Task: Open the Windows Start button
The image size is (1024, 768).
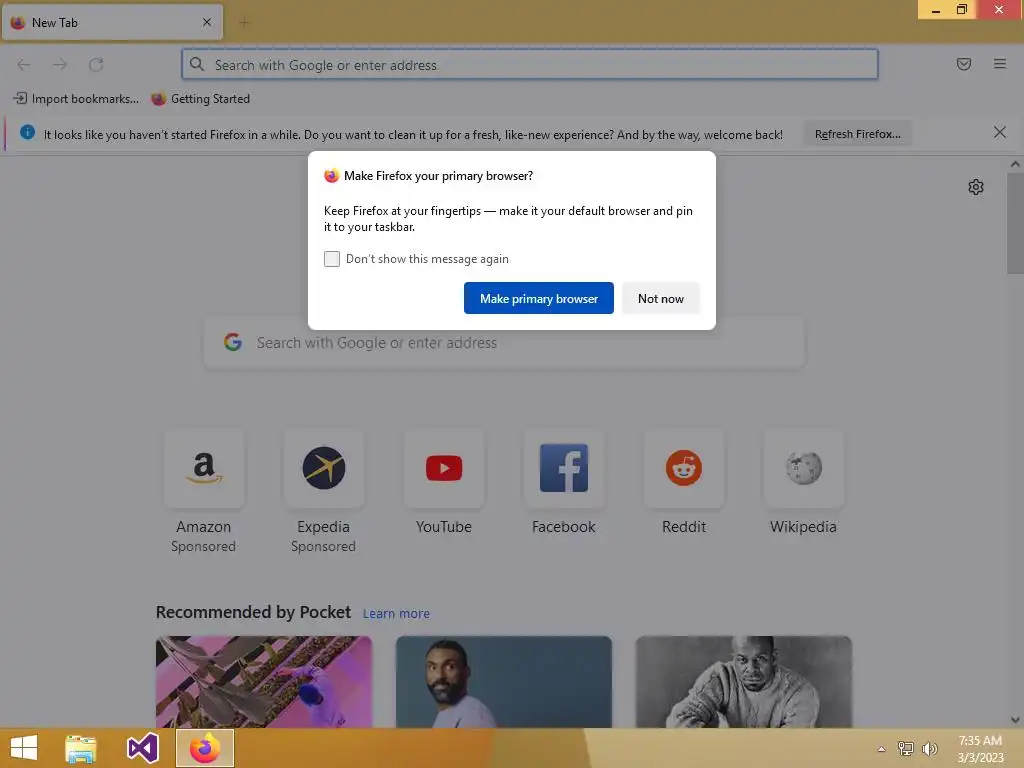Action: (24, 748)
